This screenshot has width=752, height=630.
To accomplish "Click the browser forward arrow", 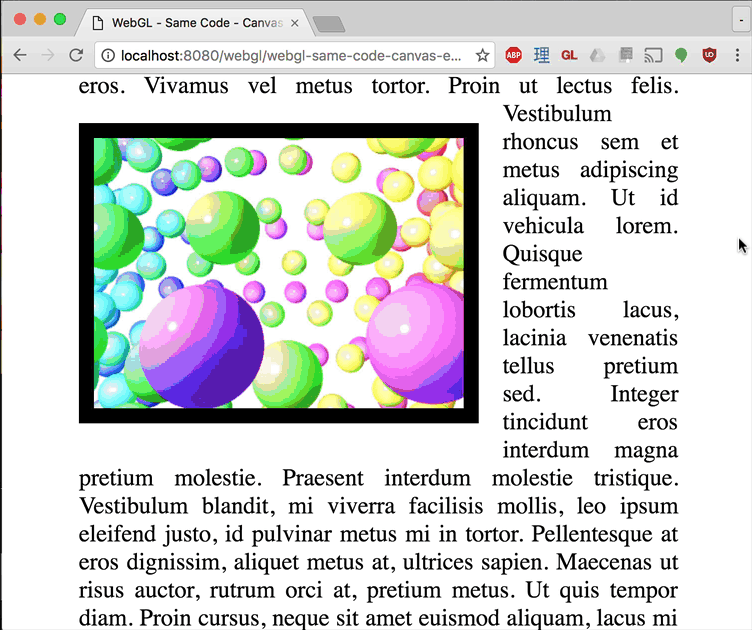I will [48, 56].
